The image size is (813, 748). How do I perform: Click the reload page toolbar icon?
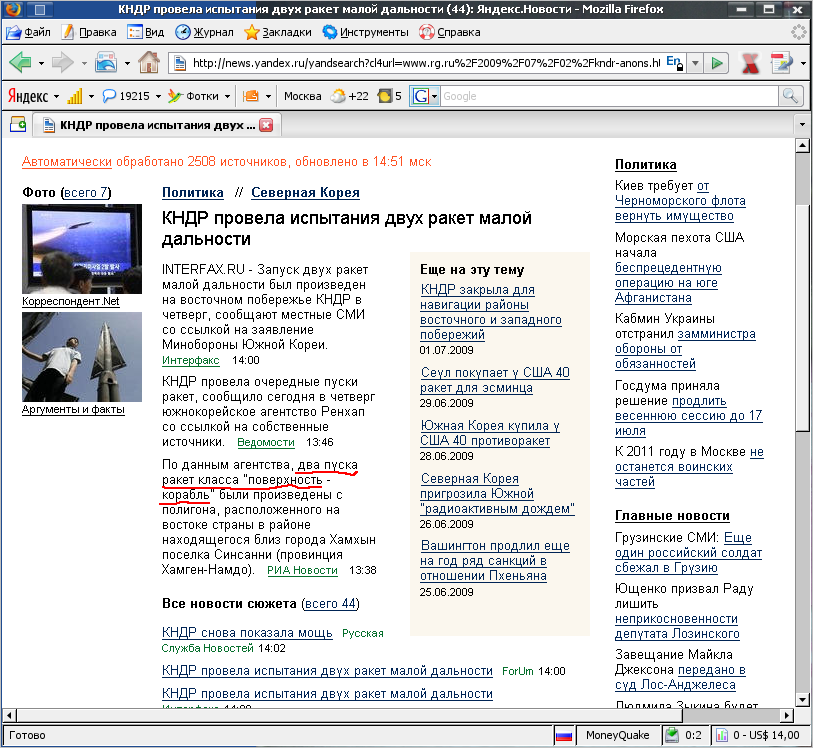(106, 63)
